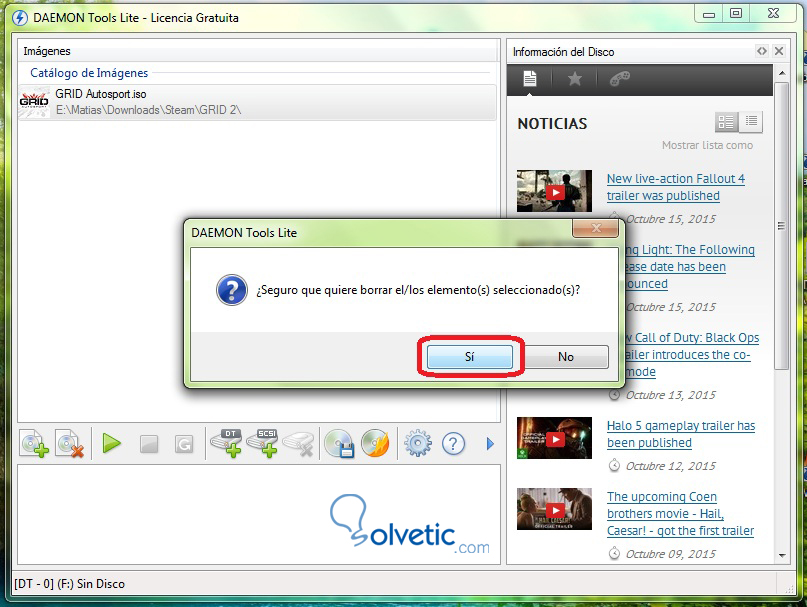Open Preferences with the gear icon
Viewport: 807px width, 607px height.
pyautogui.click(x=417, y=443)
